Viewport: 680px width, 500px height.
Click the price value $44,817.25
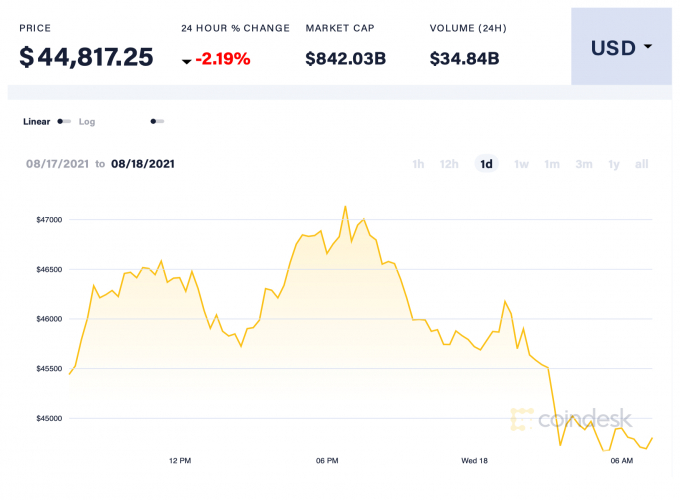click(86, 57)
